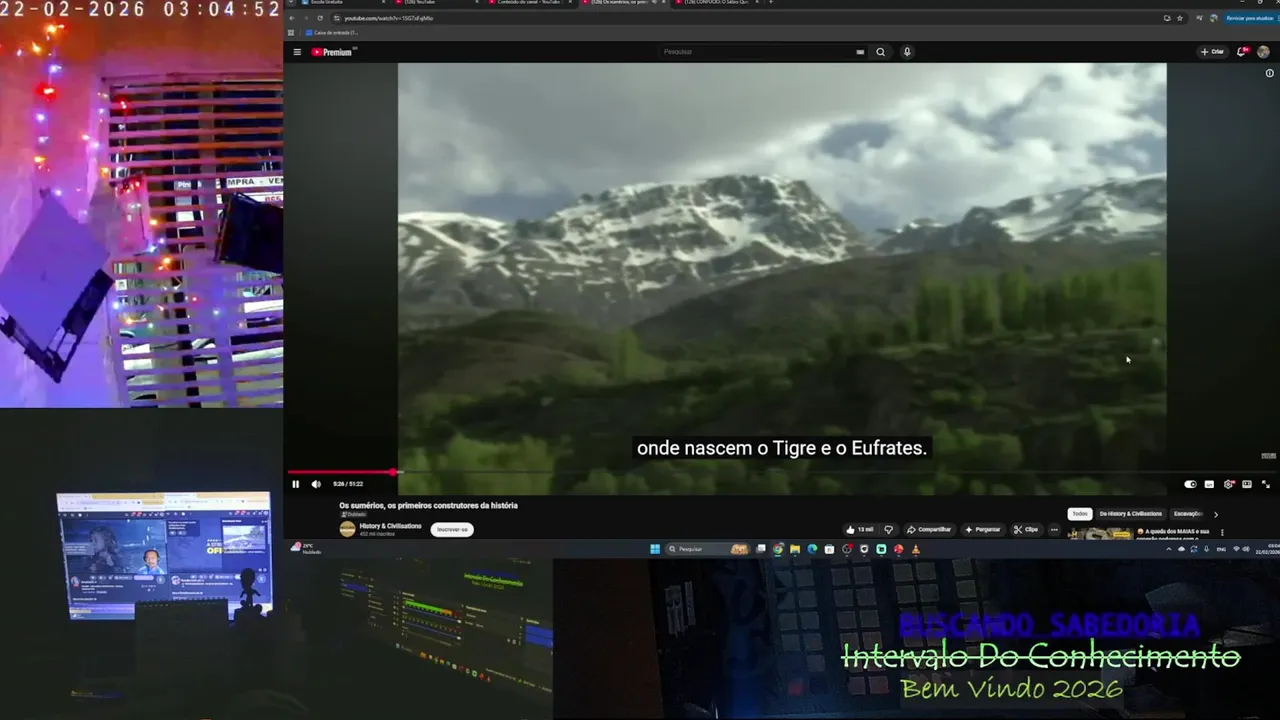Viewport: 1280px width, 720px height.
Task: Open the A queda dos MAIAS recommended video thumbnail
Action: point(1100,533)
